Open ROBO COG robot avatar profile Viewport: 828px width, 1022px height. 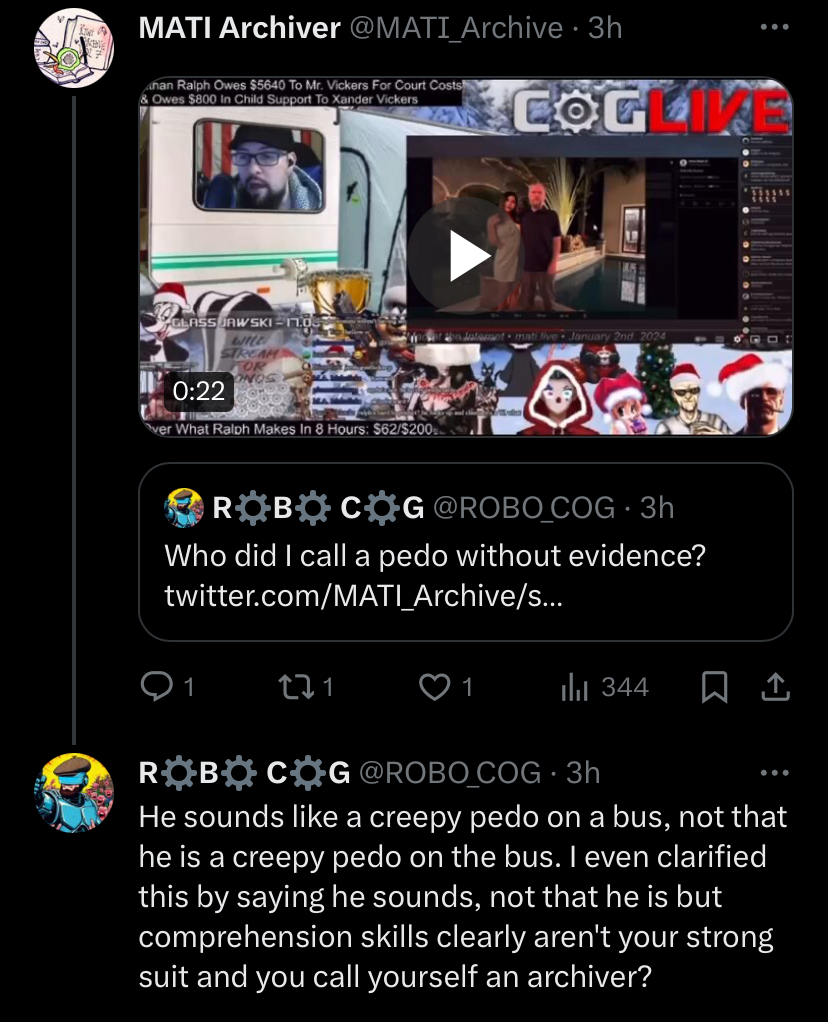(x=74, y=793)
